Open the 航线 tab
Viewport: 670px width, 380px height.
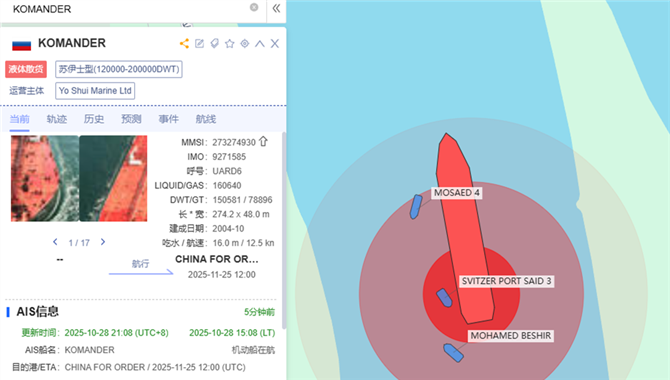pyautogui.click(x=206, y=119)
